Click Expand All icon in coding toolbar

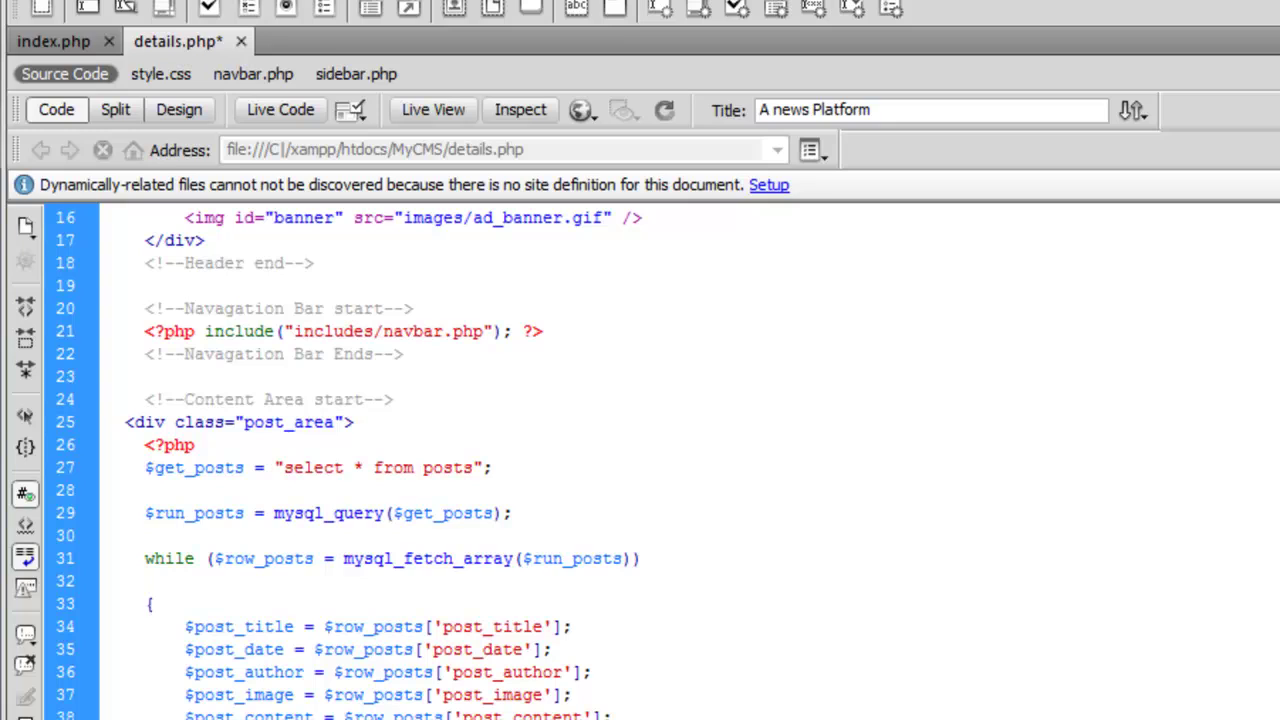[26, 370]
